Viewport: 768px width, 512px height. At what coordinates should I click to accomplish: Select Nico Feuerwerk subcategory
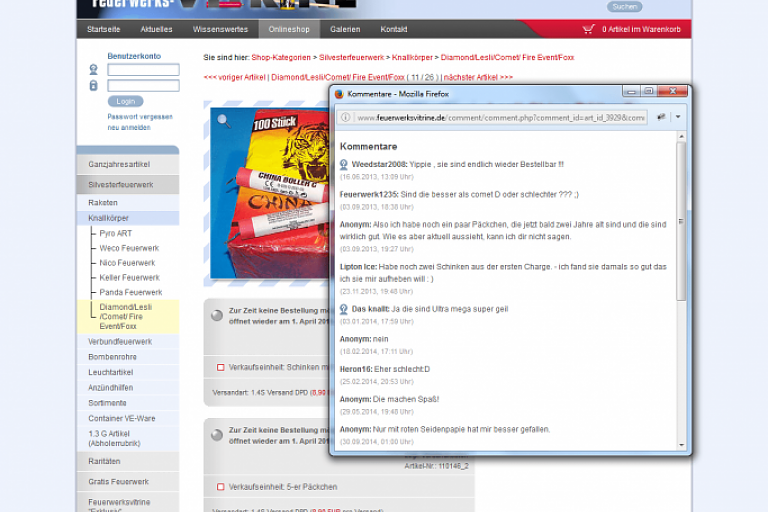(127, 263)
